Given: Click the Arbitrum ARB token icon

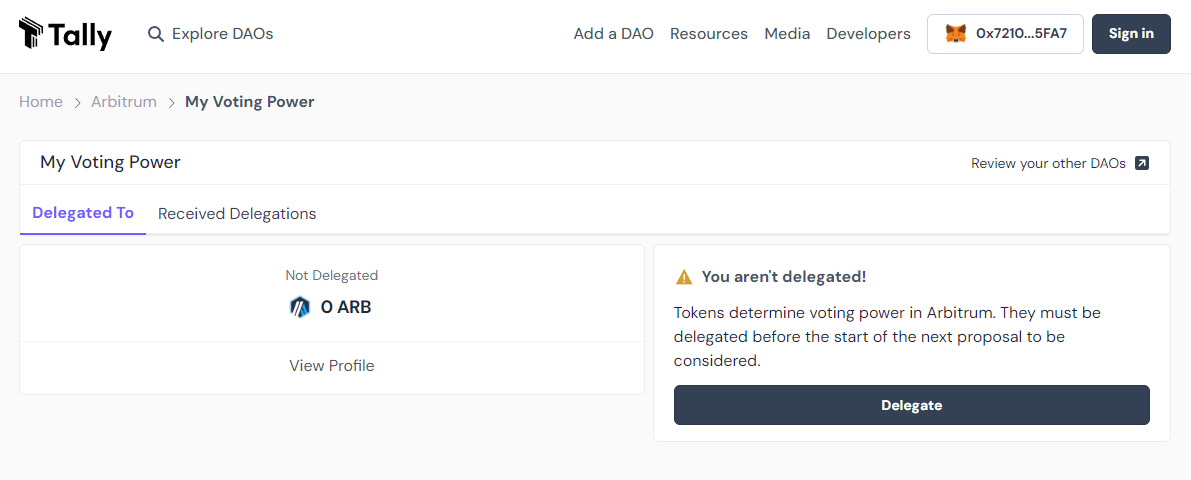Looking at the screenshot, I should tap(300, 308).
